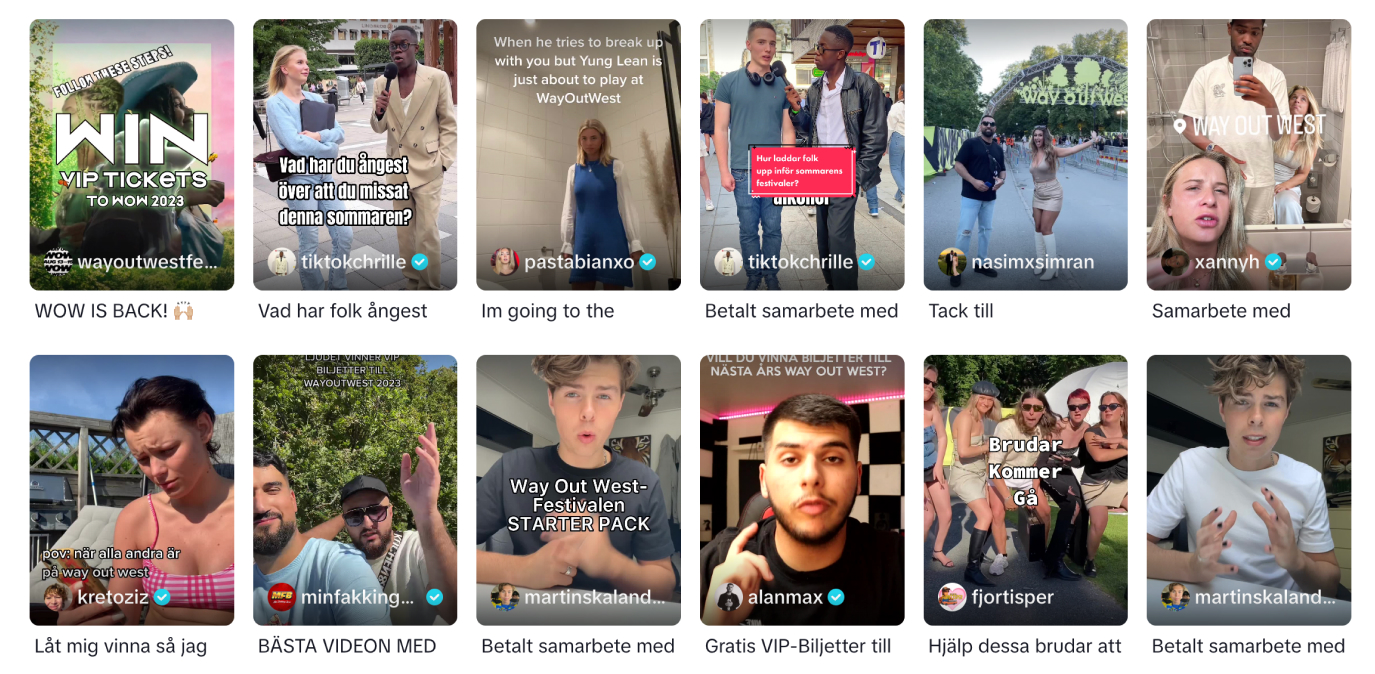Image resolution: width=1375 pixels, height=674 pixels.
Task: Click nasimxsimran's round avatar
Action: 952,262
